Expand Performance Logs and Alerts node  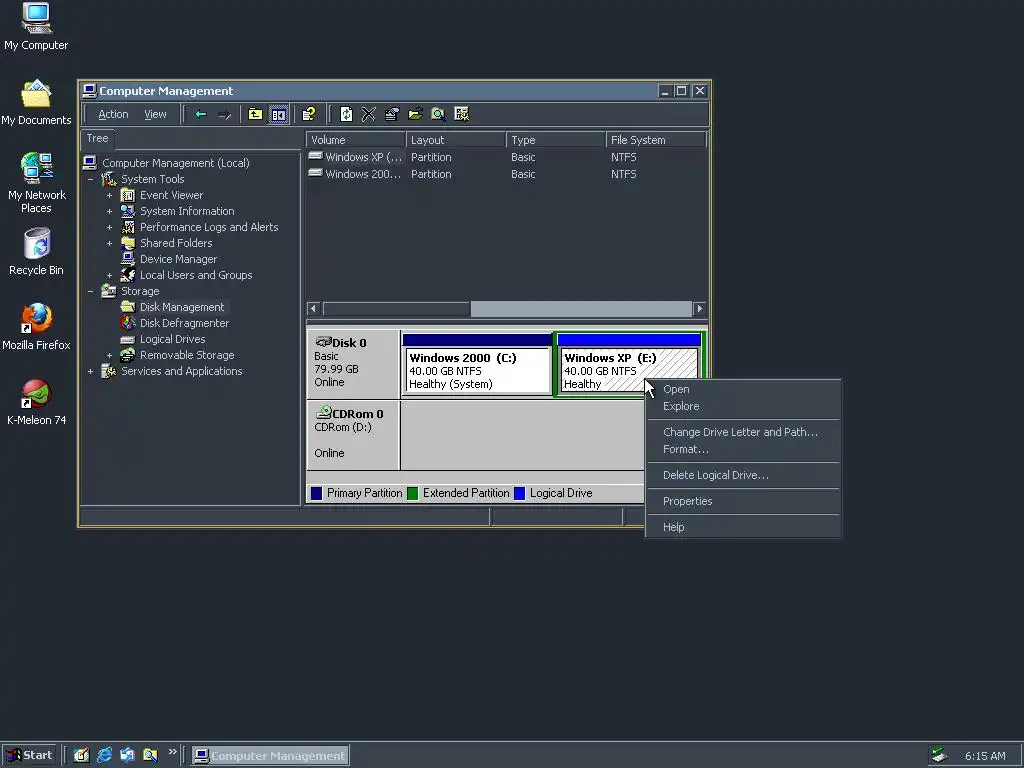tap(110, 227)
